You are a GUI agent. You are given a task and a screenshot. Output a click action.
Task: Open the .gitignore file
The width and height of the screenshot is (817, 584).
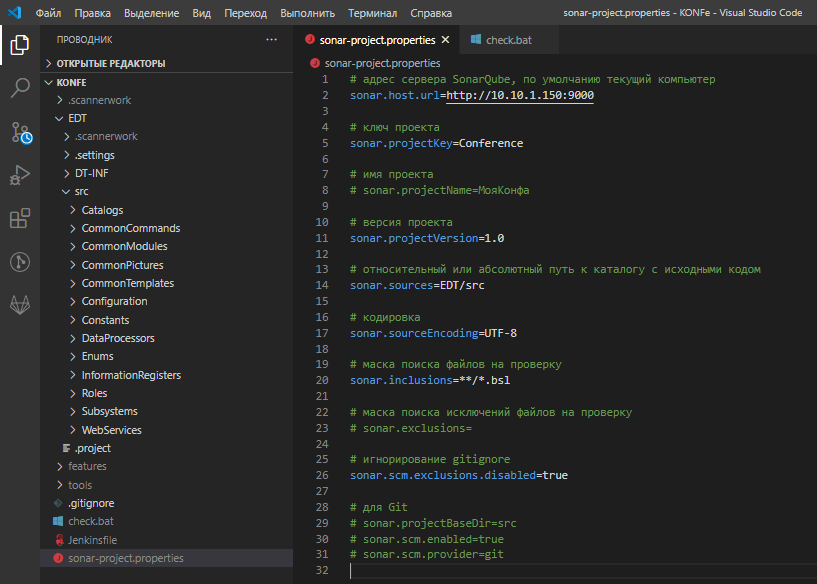pos(91,503)
